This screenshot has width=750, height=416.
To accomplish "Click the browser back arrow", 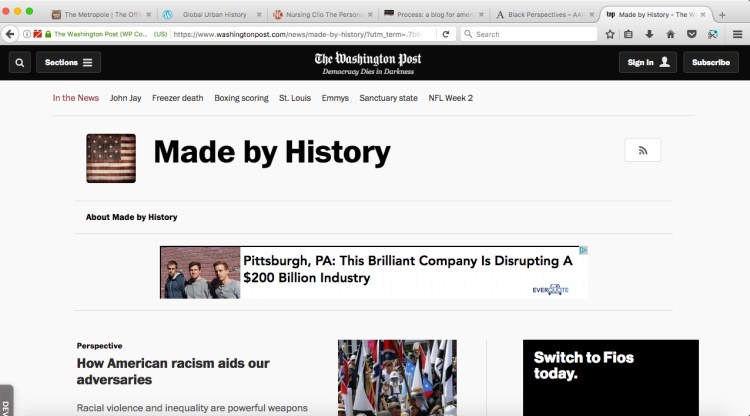I will (x=10, y=34).
